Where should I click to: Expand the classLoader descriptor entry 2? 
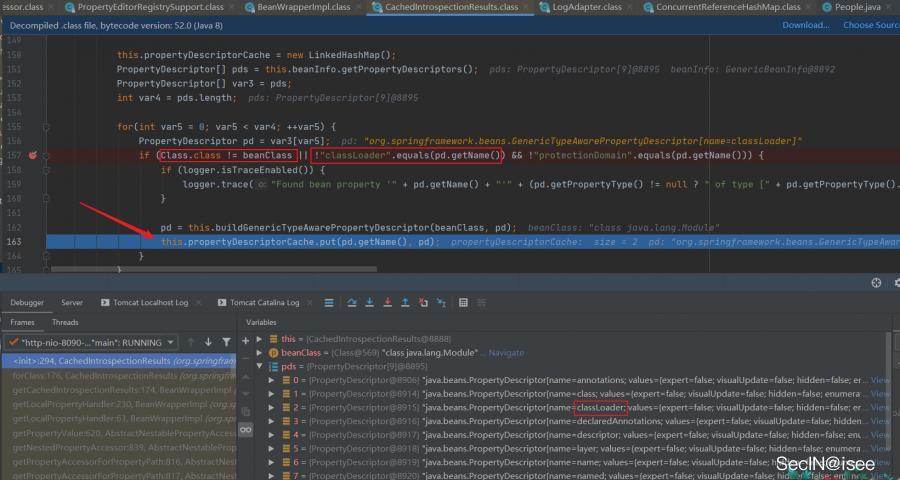coord(272,408)
